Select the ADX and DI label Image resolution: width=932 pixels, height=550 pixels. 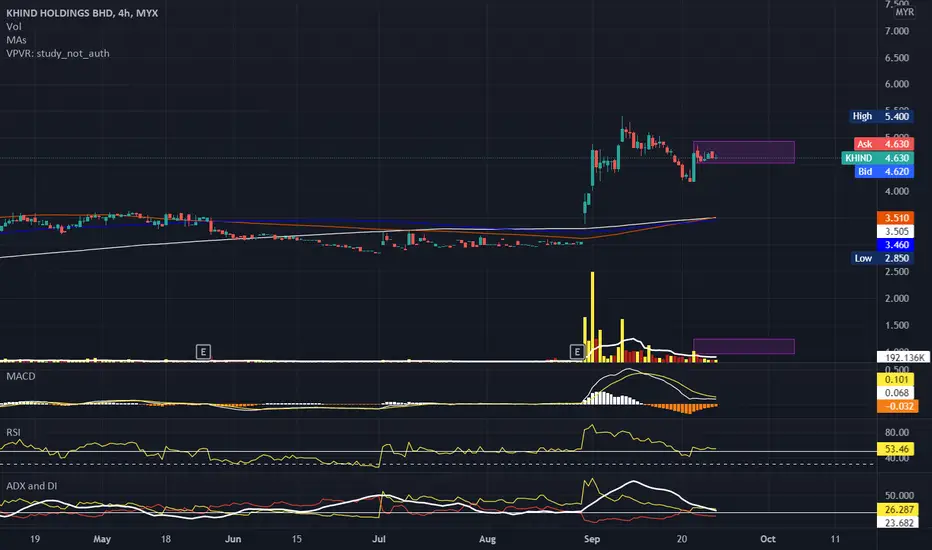tap(32, 486)
